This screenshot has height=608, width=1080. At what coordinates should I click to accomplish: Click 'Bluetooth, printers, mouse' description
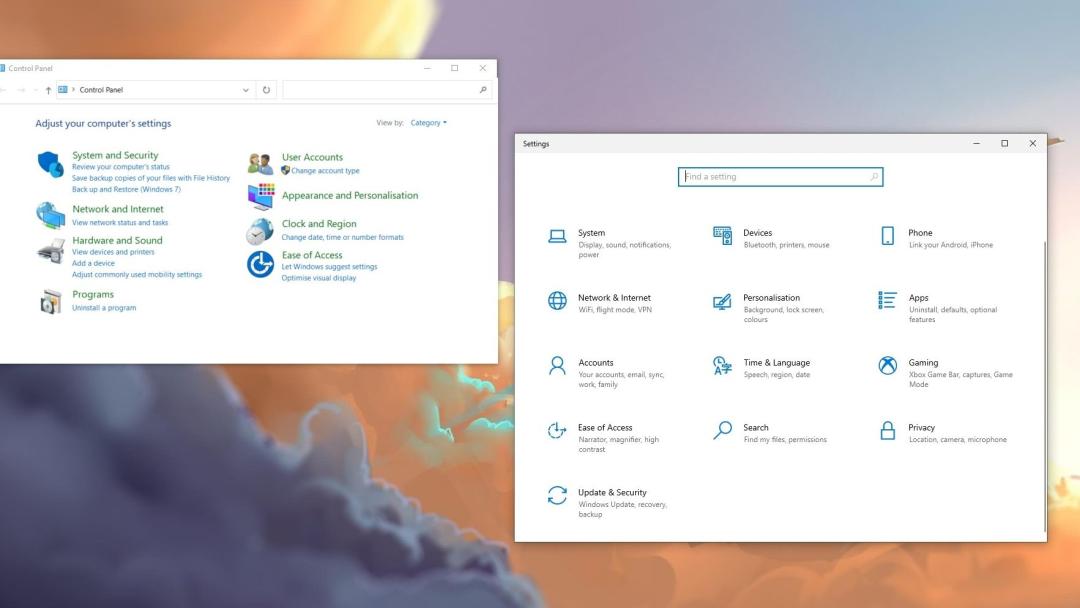click(x=787, y=244)
